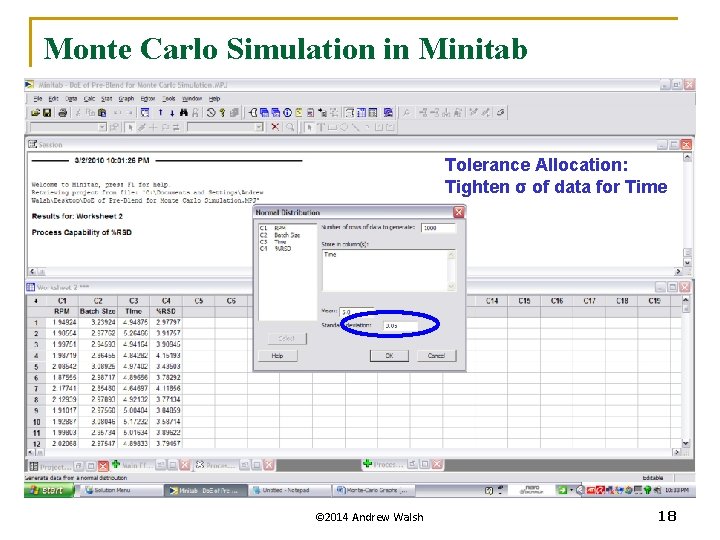
Task: Click the Standard deviation input field
Action: pyautogui.click(x=400, y=326)
